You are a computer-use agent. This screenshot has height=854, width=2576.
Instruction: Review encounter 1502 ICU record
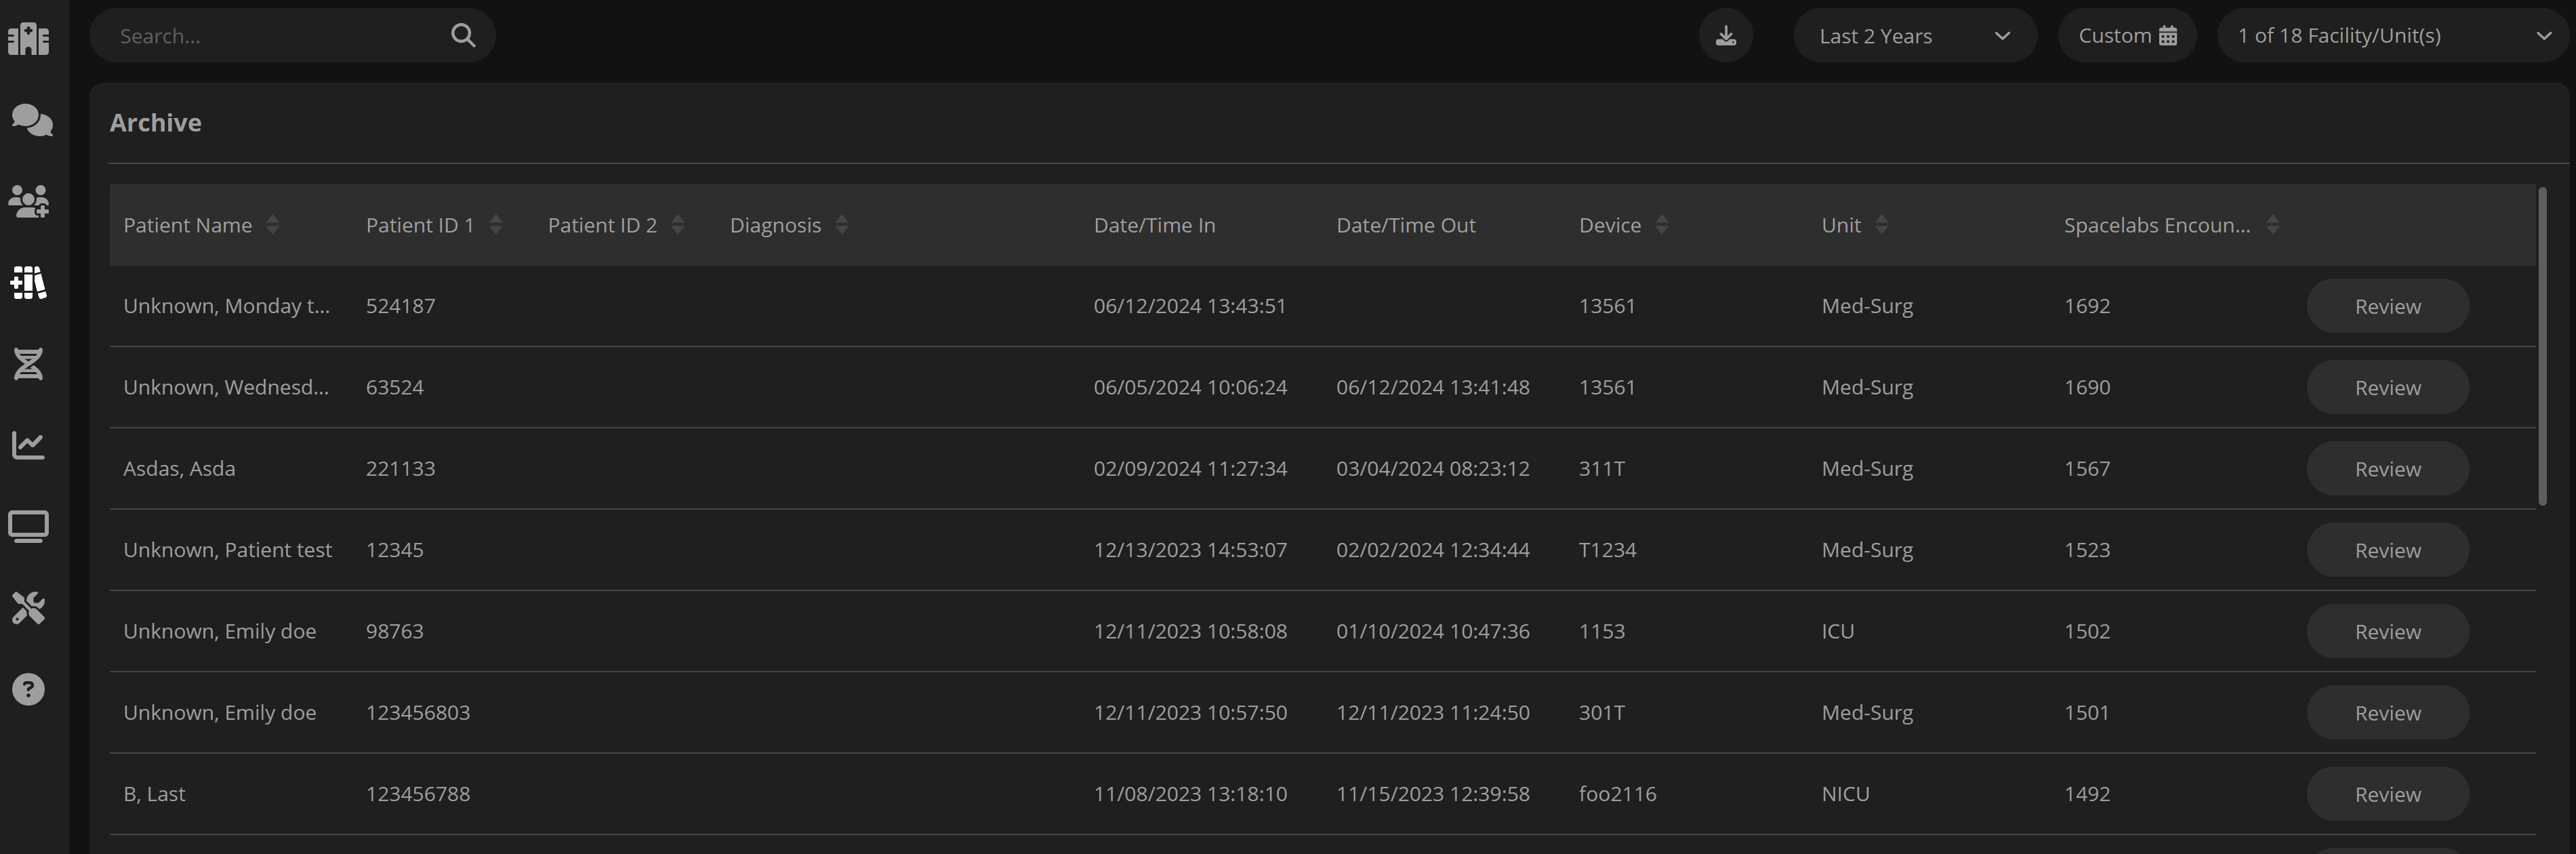click(x=2388, y=631)
